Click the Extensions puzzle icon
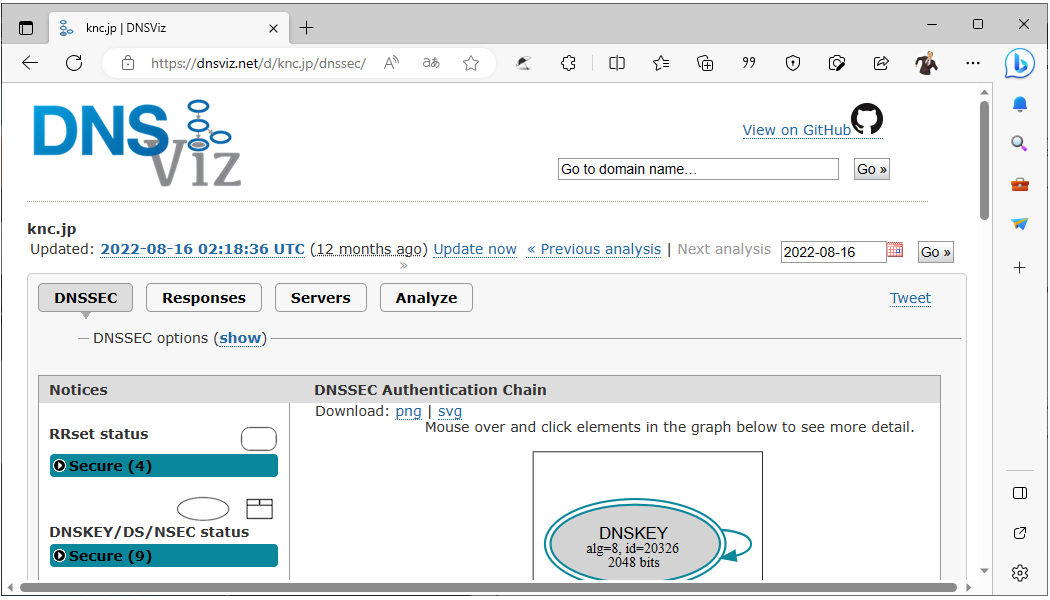 (568, 63)
